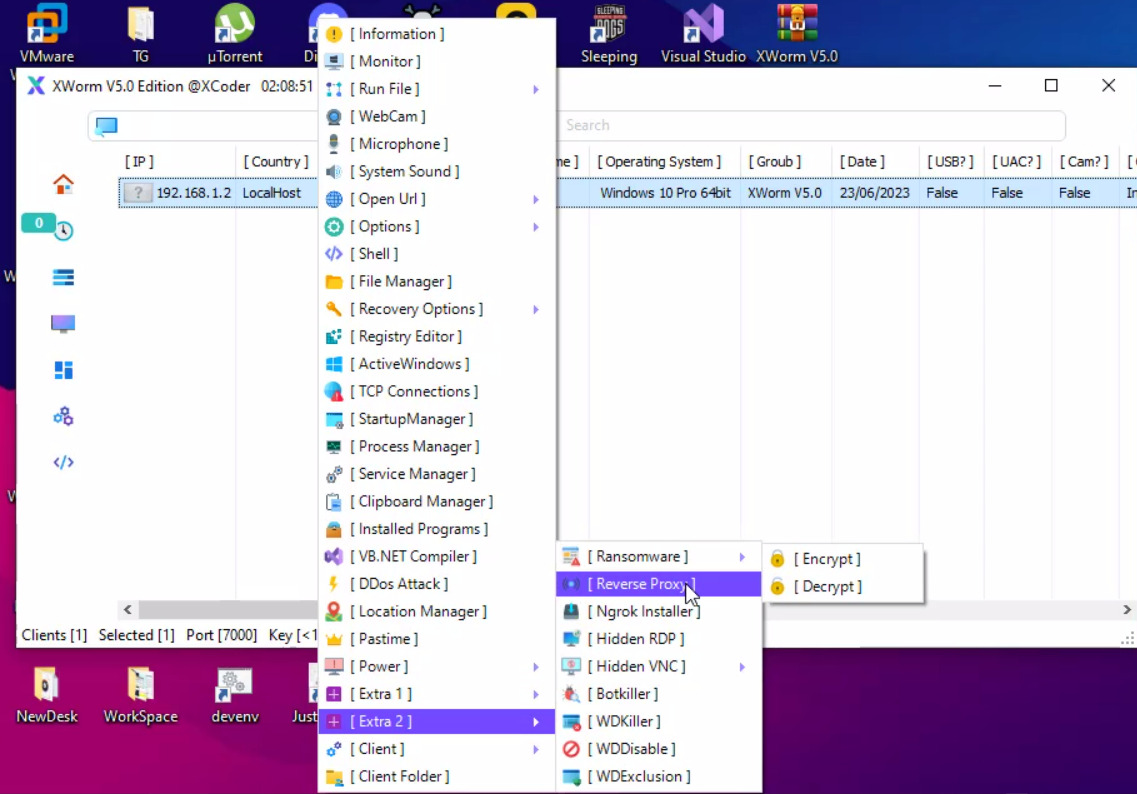Image resolution: width=1137 pixels, height=794 pixels.
Task: Click the [ Date ] column header
Action: [862, 162]
